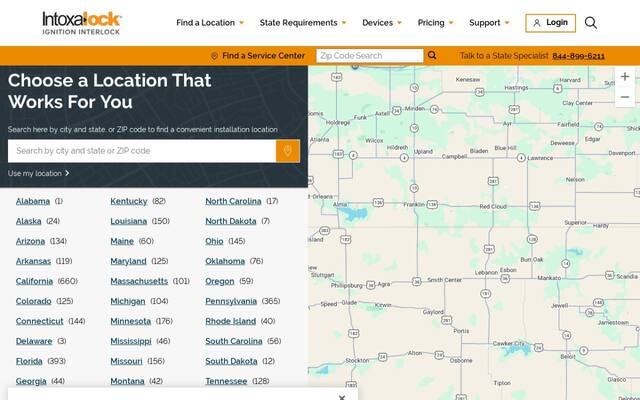The width and height of the screenshot is (640, 400).
Task: Select Arizona from state list
Action: pyautogui.click(x=30, y=241)
